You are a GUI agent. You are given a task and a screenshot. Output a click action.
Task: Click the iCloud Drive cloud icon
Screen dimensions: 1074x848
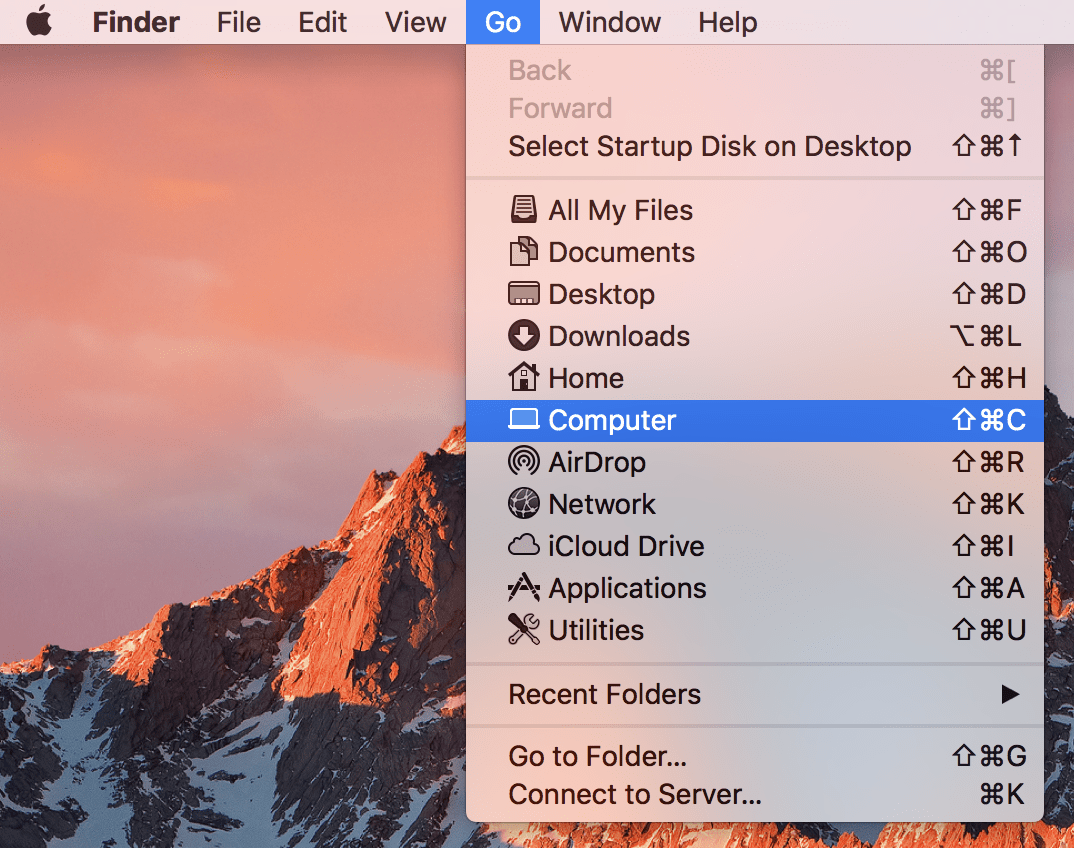[x=524, y=546]
